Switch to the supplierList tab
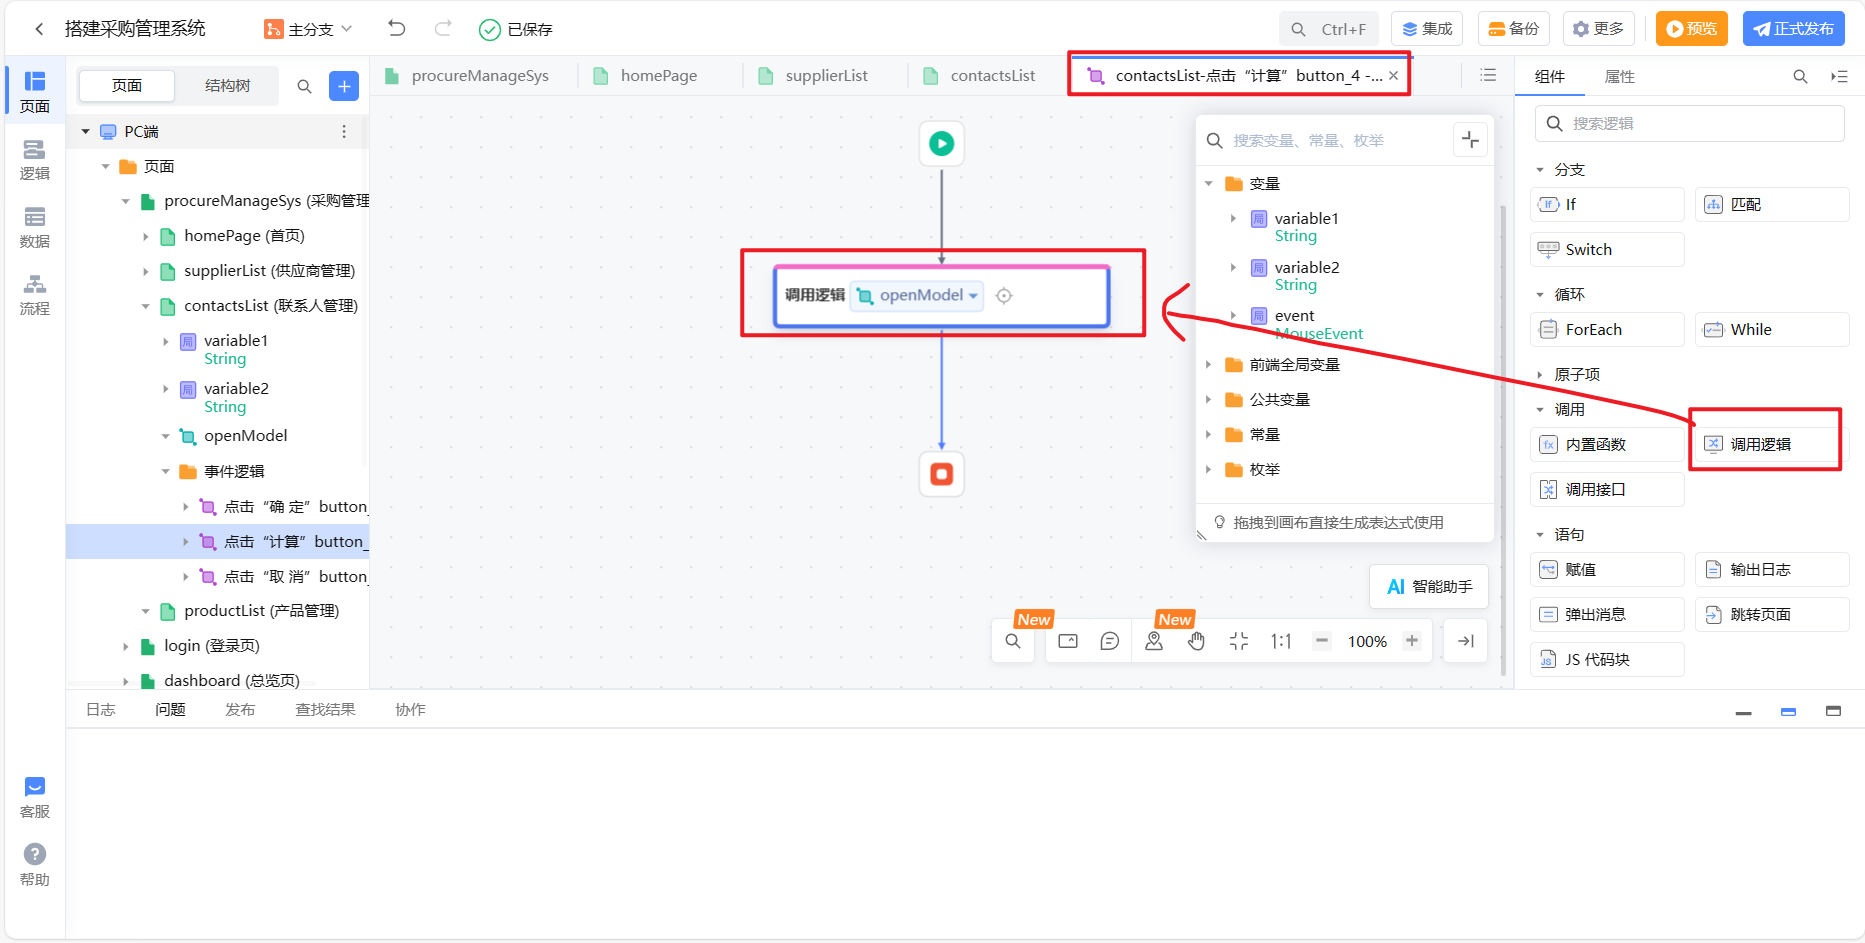Viewport: 1865px width, 943px height. pos(814,76)
